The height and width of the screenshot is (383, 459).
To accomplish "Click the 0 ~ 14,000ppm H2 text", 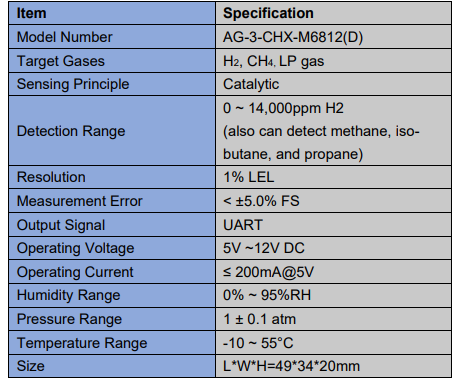I will (283, 108).
